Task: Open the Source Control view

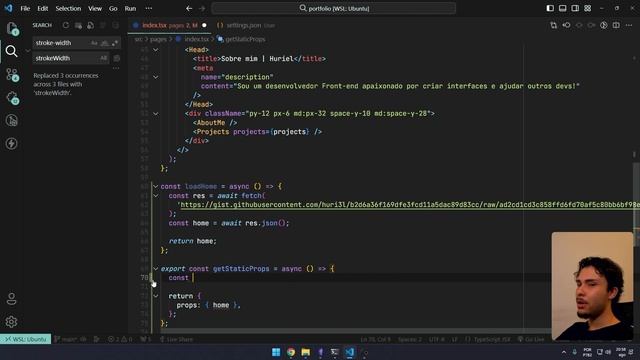Action: [x=11, y=75]
